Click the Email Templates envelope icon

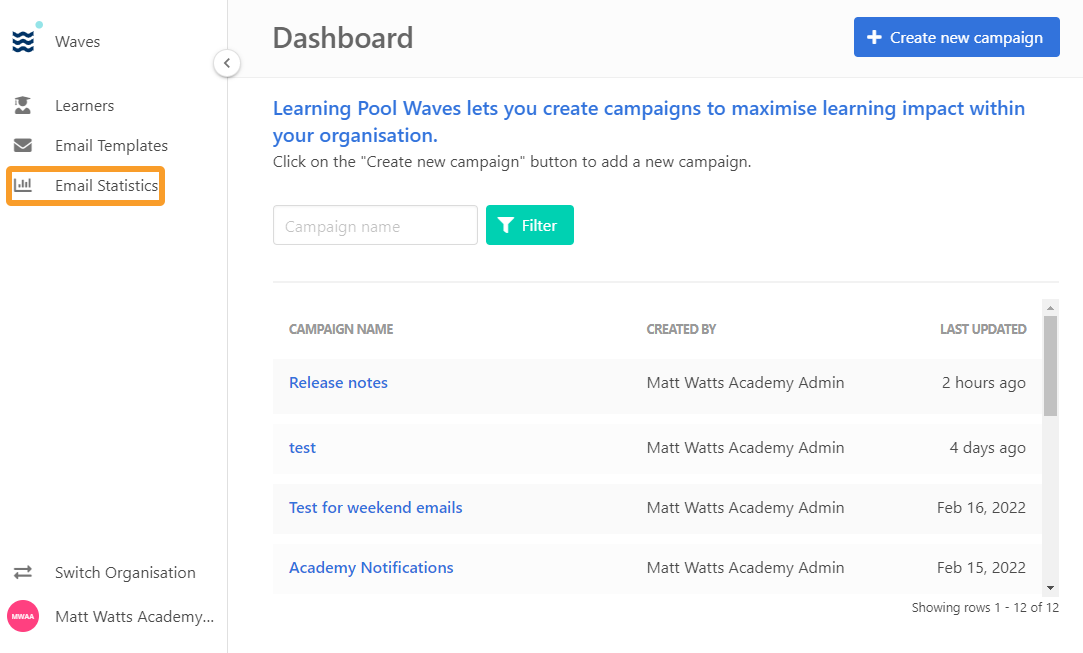(23, 145)
